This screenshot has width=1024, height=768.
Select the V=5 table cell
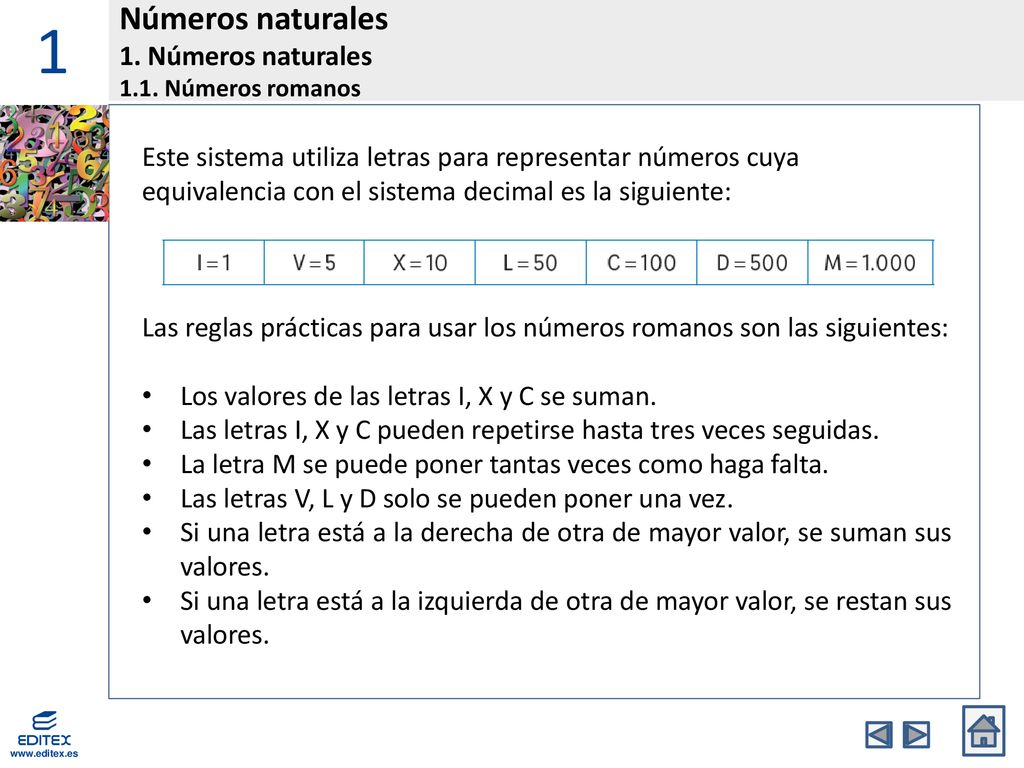coord(314,263)
